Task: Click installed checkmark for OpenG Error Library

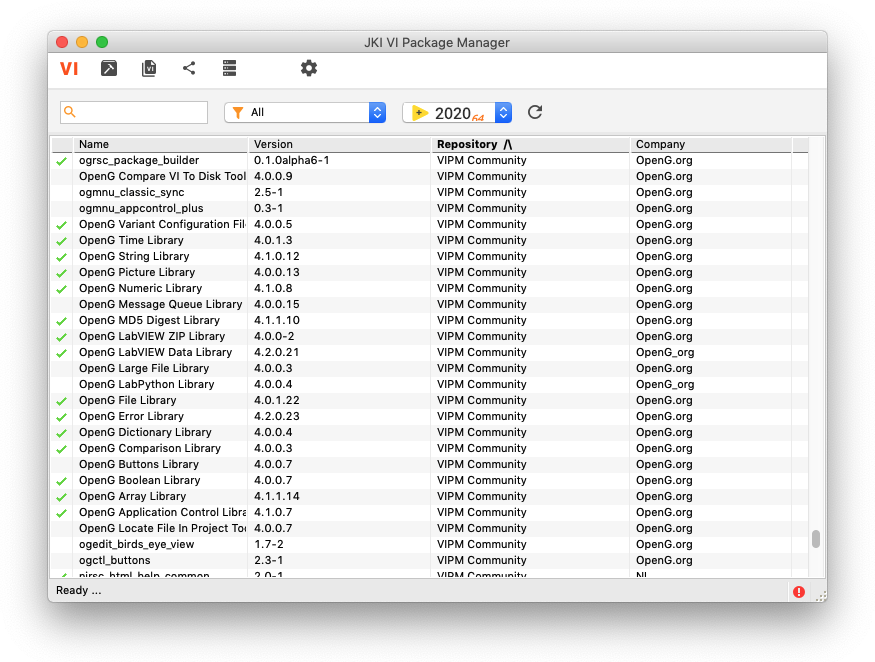Action: click(61, 418)
